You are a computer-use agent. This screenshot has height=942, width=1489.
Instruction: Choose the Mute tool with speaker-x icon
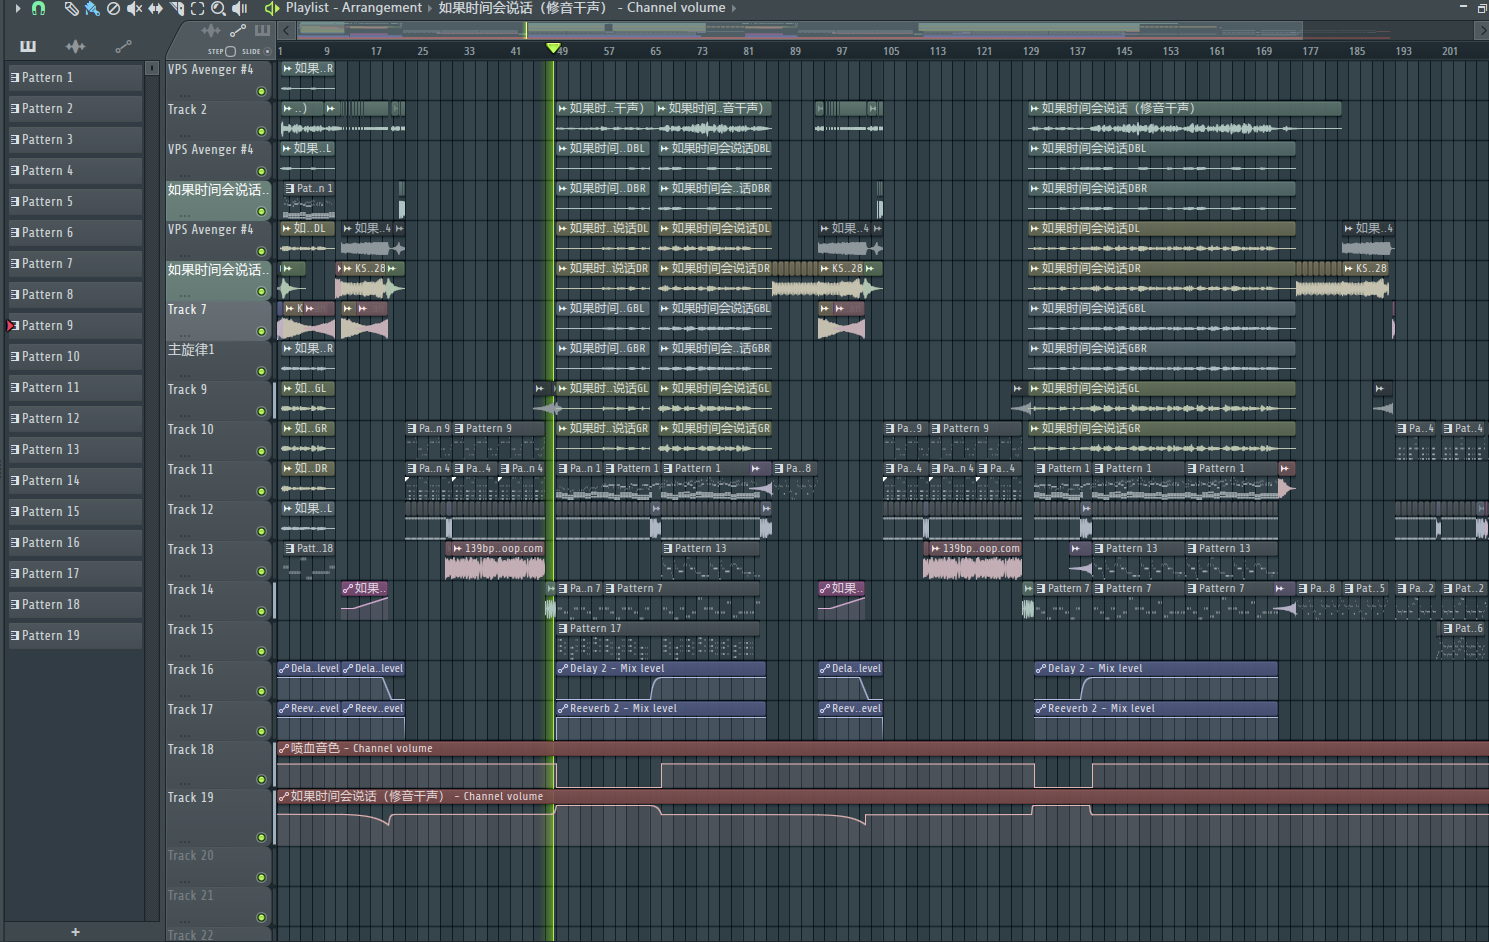pyautogui.click(x=134, y=8)
